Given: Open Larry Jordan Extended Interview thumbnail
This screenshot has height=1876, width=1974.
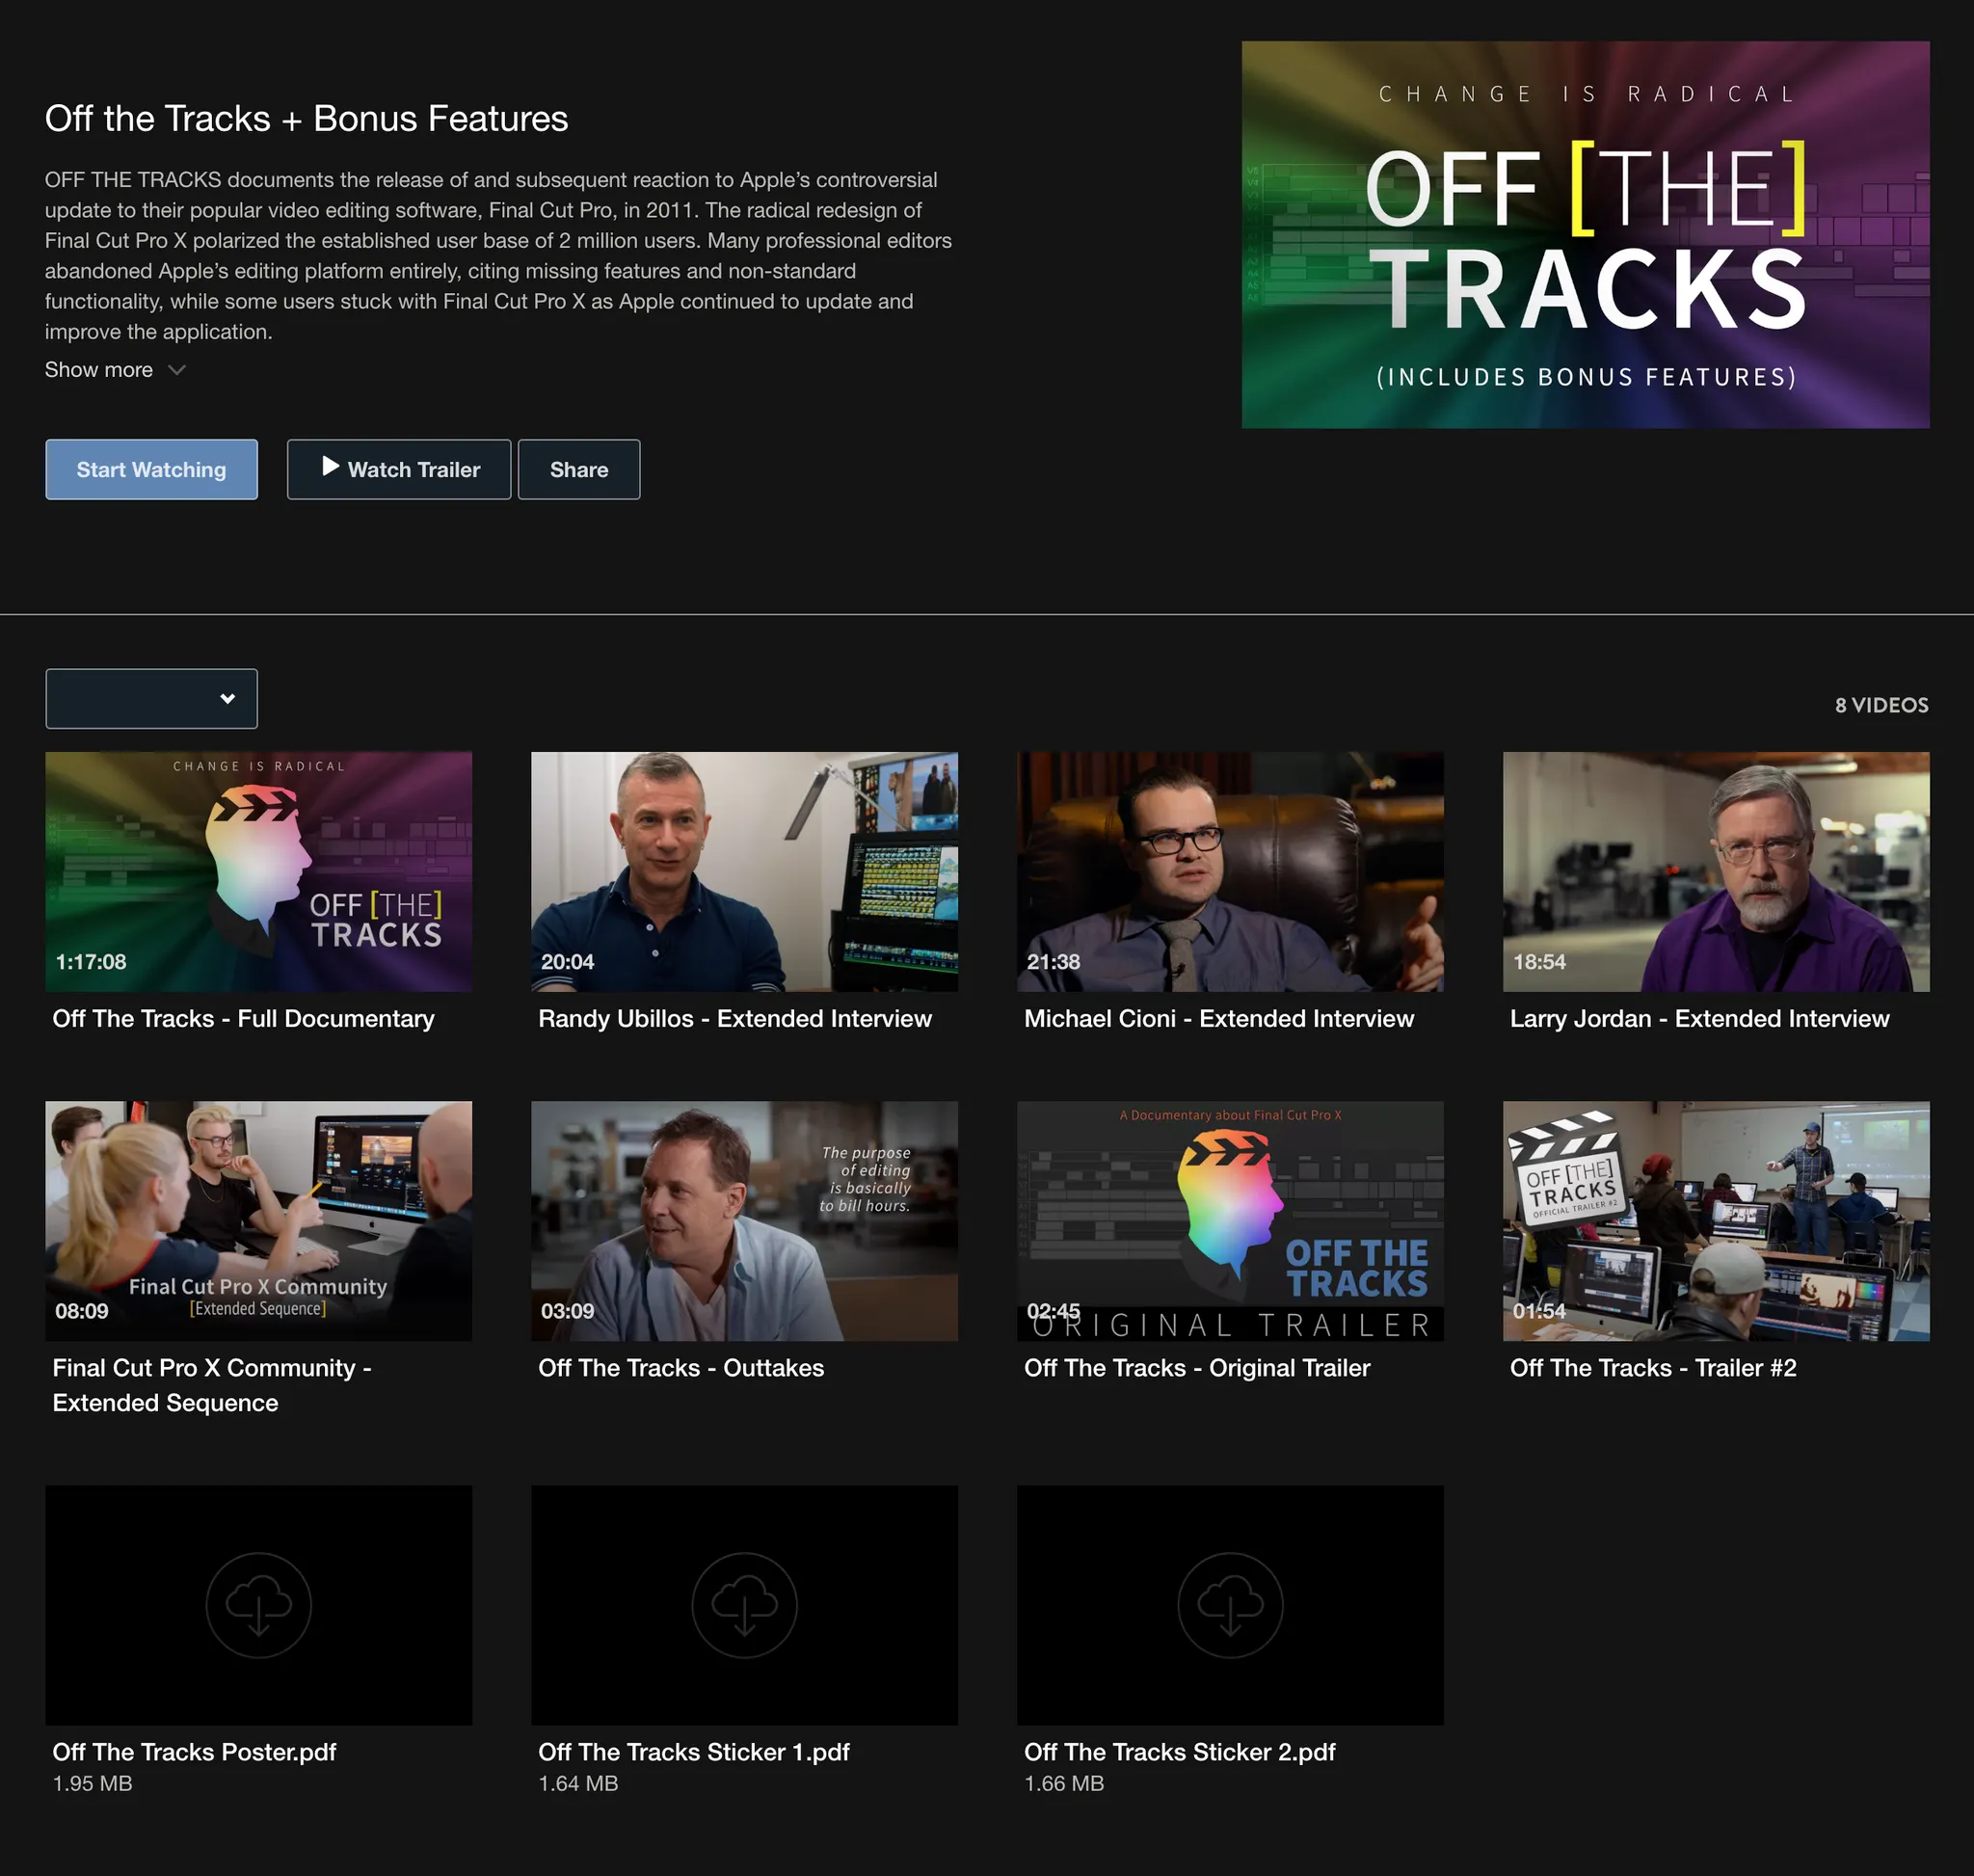Looking at the screenshot, I should [x=1716, y=871].
